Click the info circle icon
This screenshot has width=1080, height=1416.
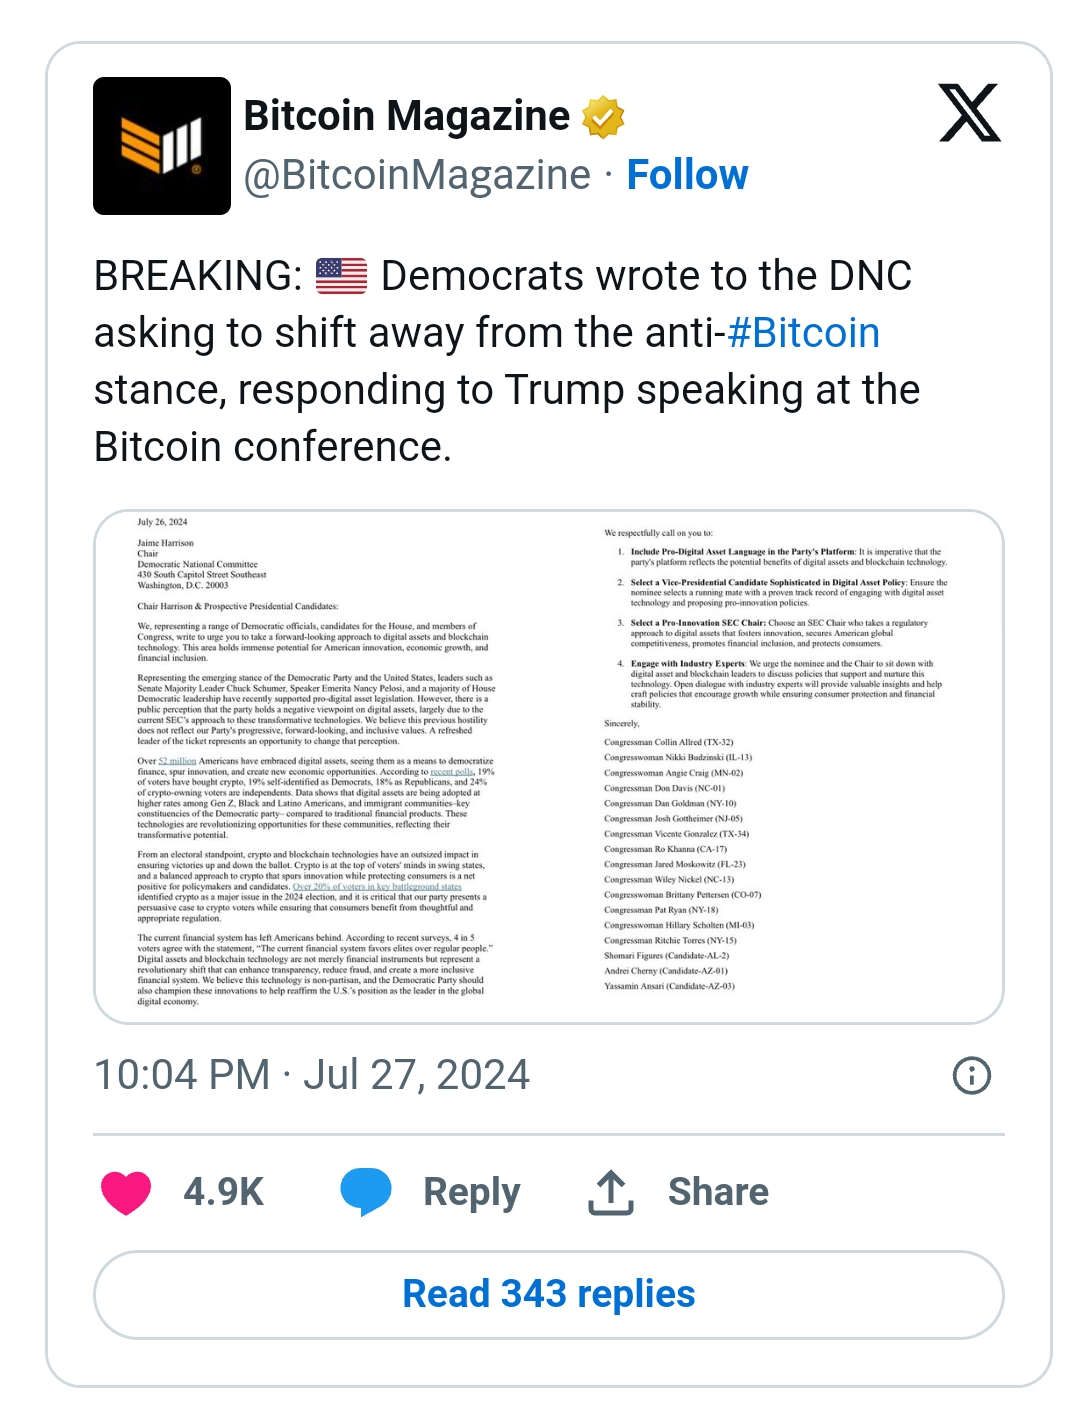pos(971,1076)
